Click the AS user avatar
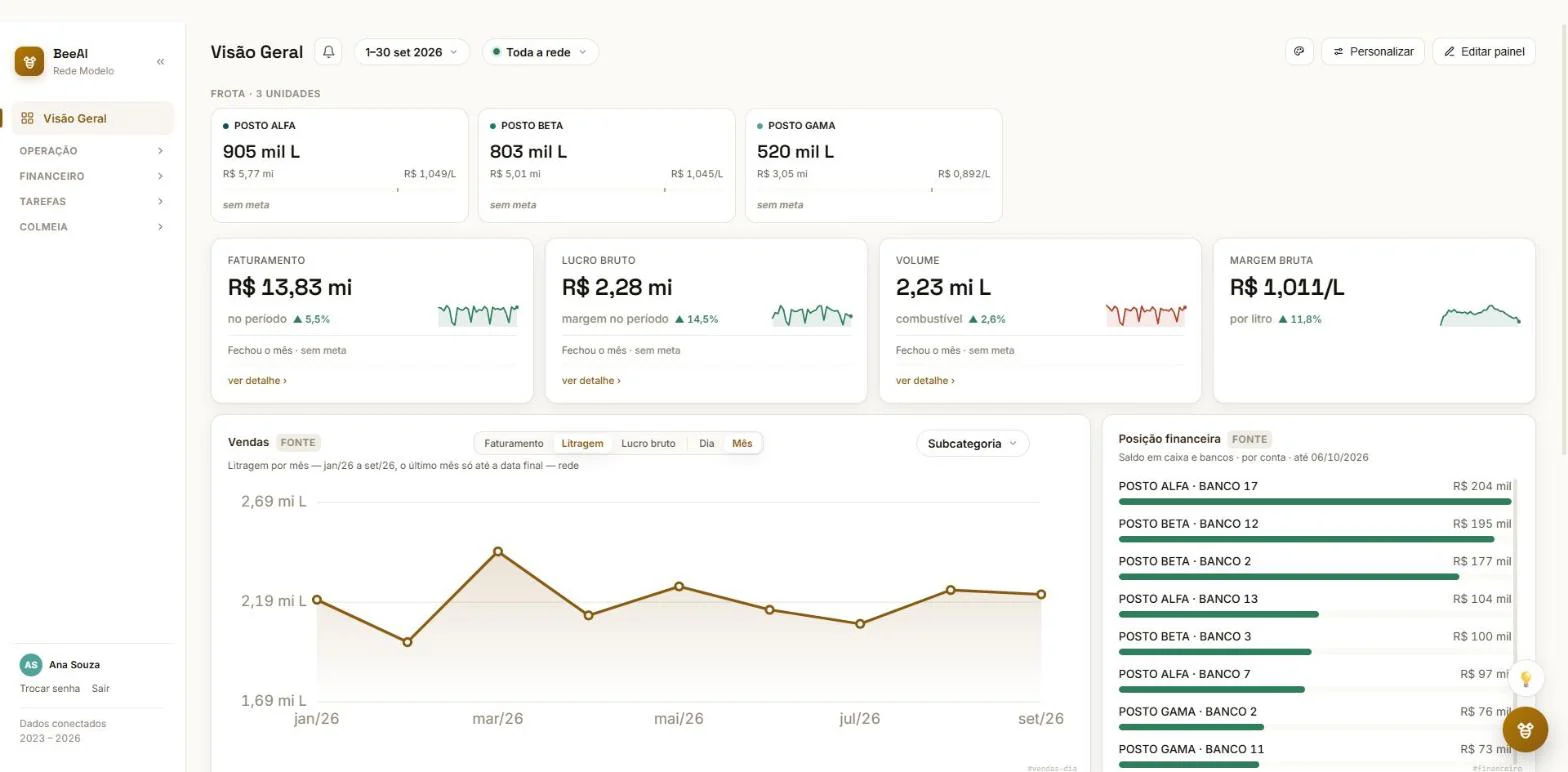This screenshot has height=772, width=1568. [31, 665]
